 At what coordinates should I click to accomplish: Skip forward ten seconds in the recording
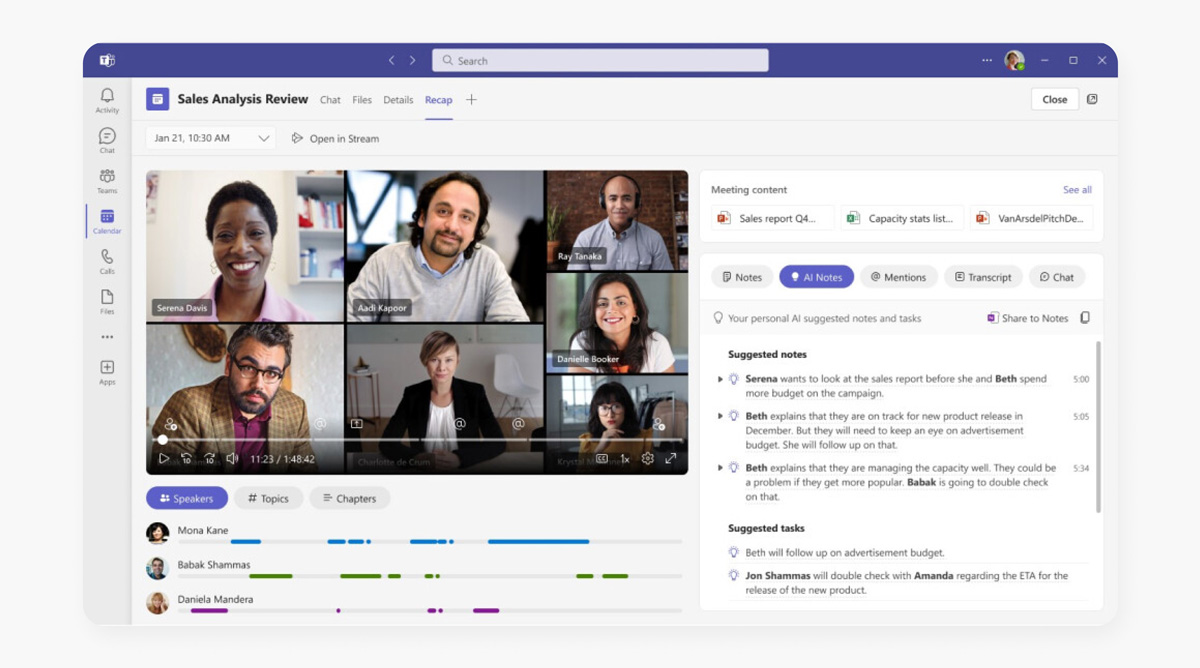[x=209, y=459]
